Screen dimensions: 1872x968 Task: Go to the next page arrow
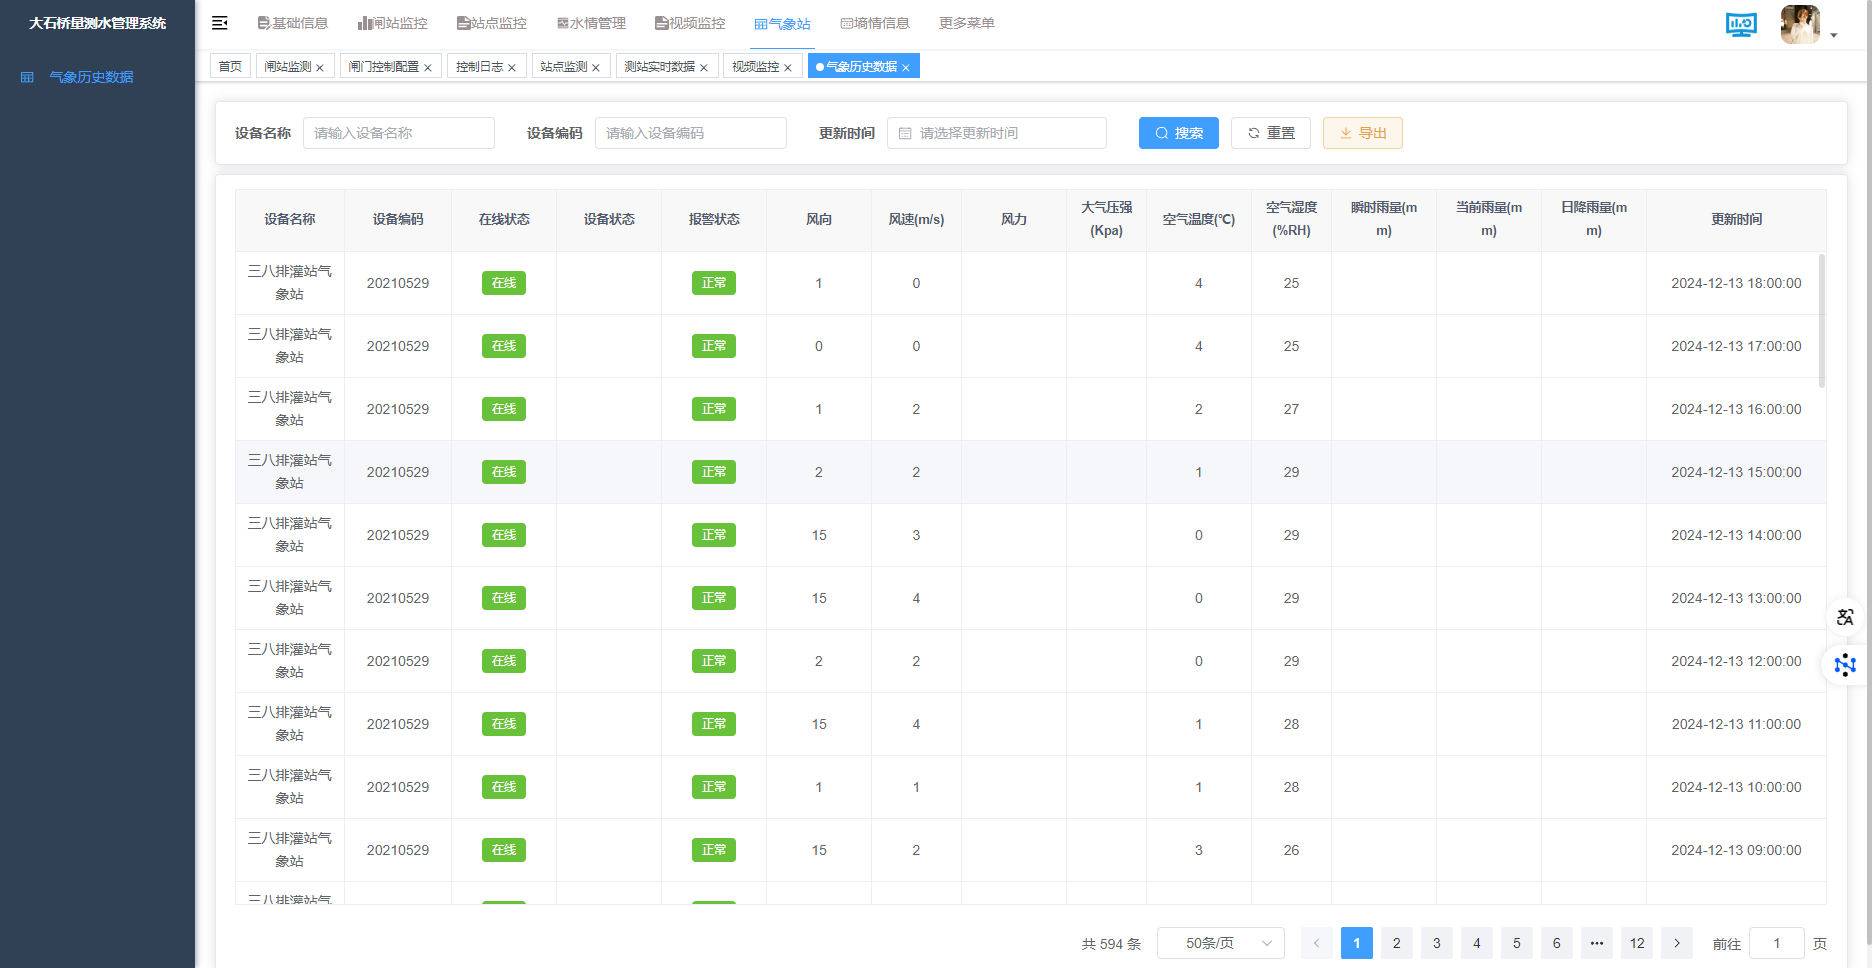pyautogui.click(x=1677, y=943)
